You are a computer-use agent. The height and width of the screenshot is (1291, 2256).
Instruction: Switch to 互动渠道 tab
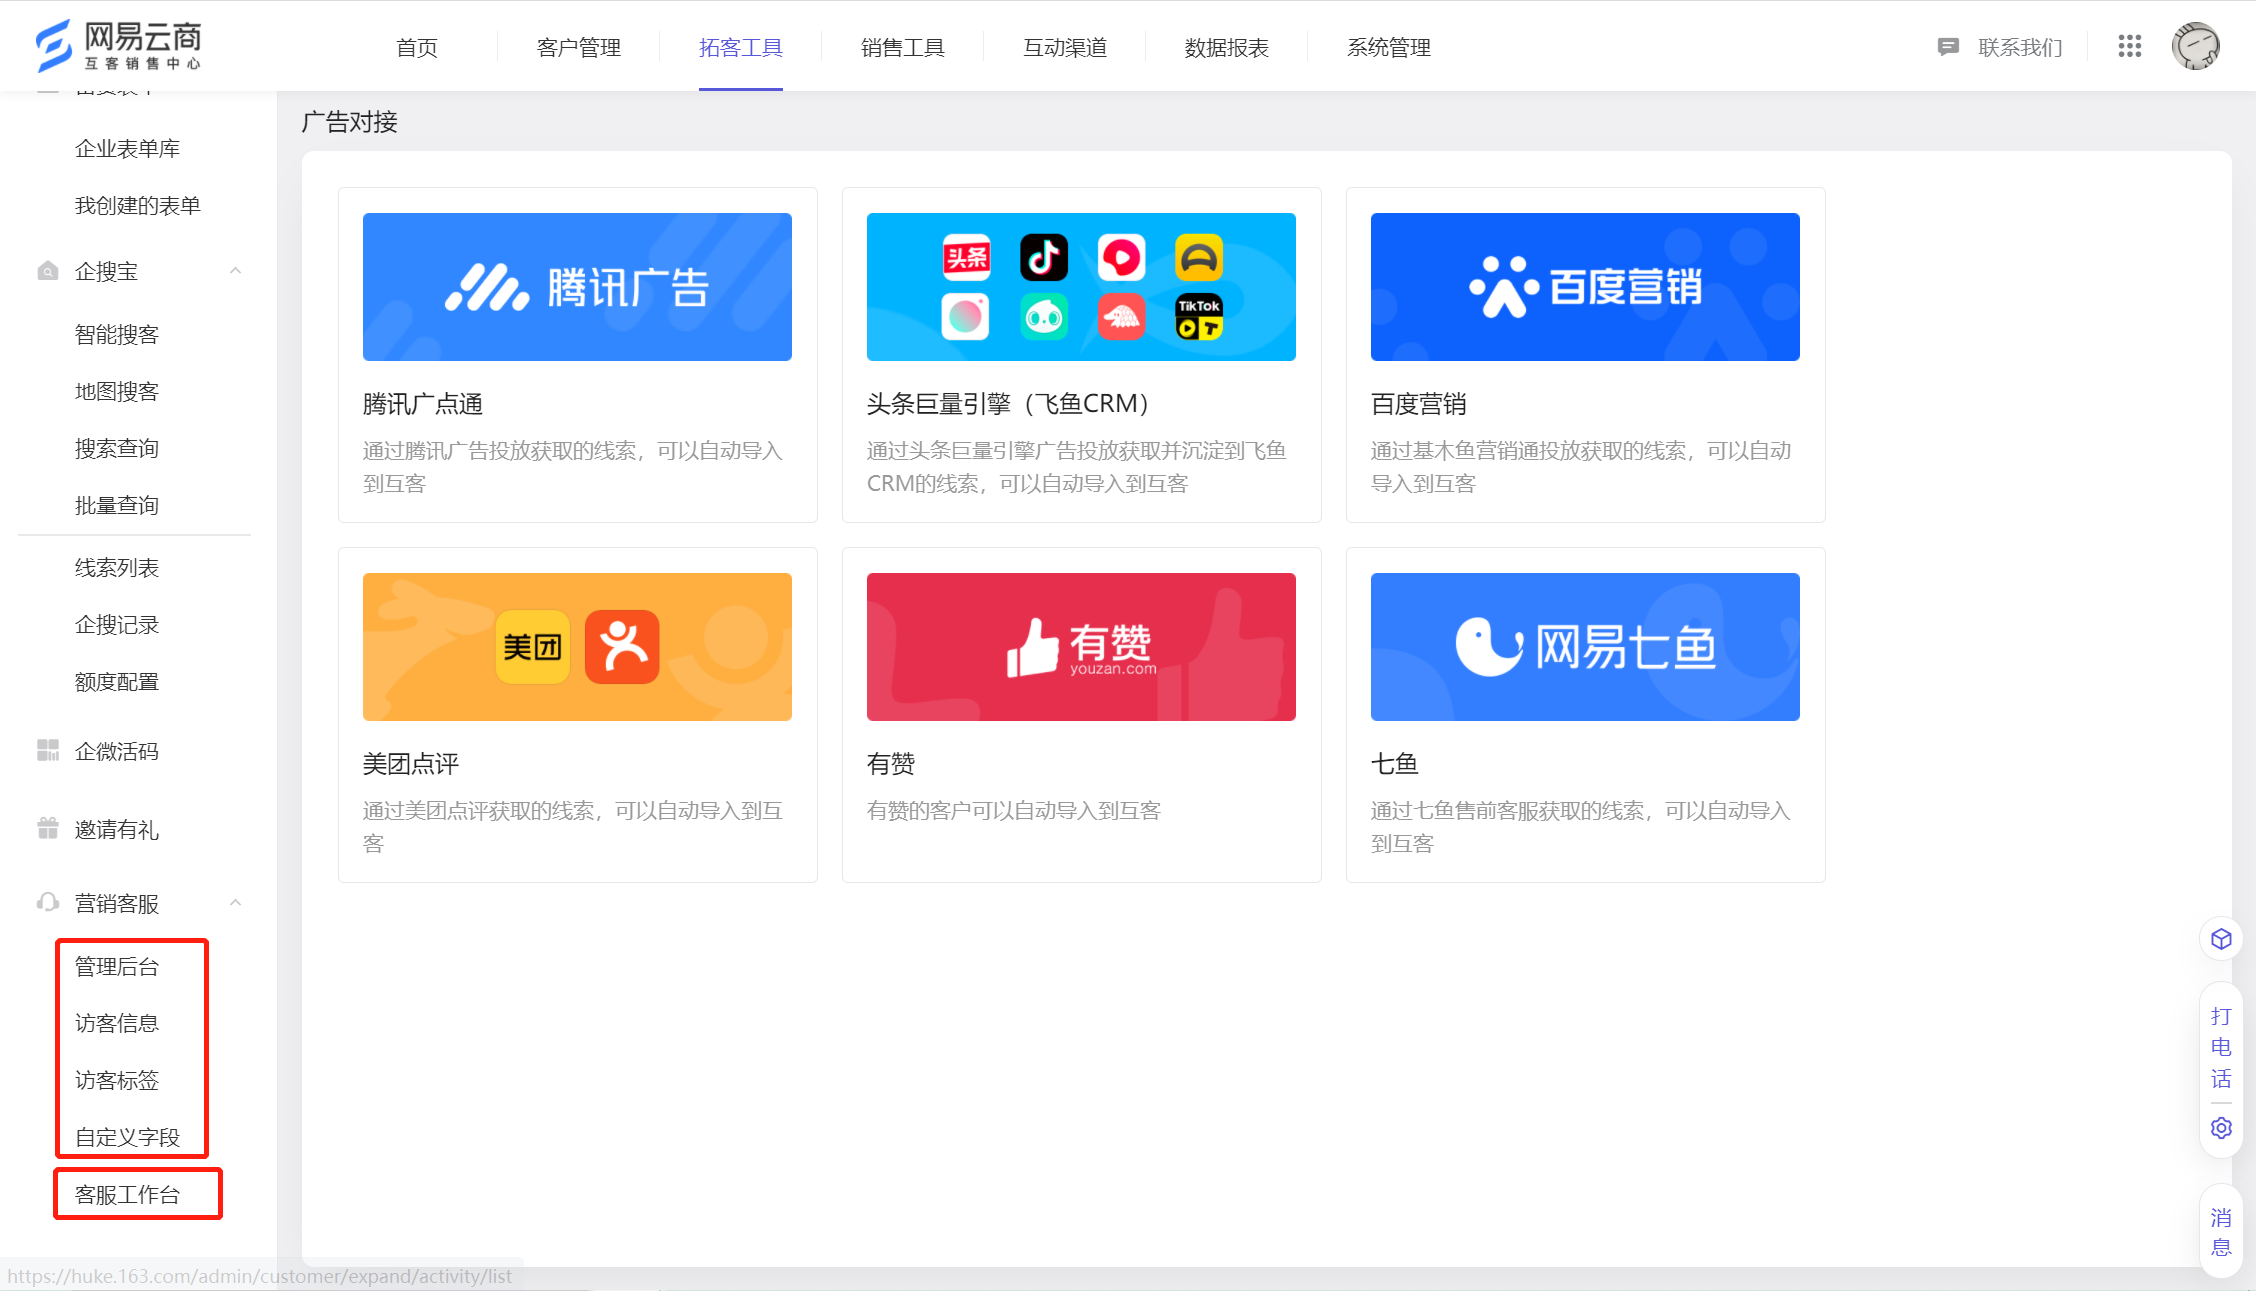click(1065, 47)
